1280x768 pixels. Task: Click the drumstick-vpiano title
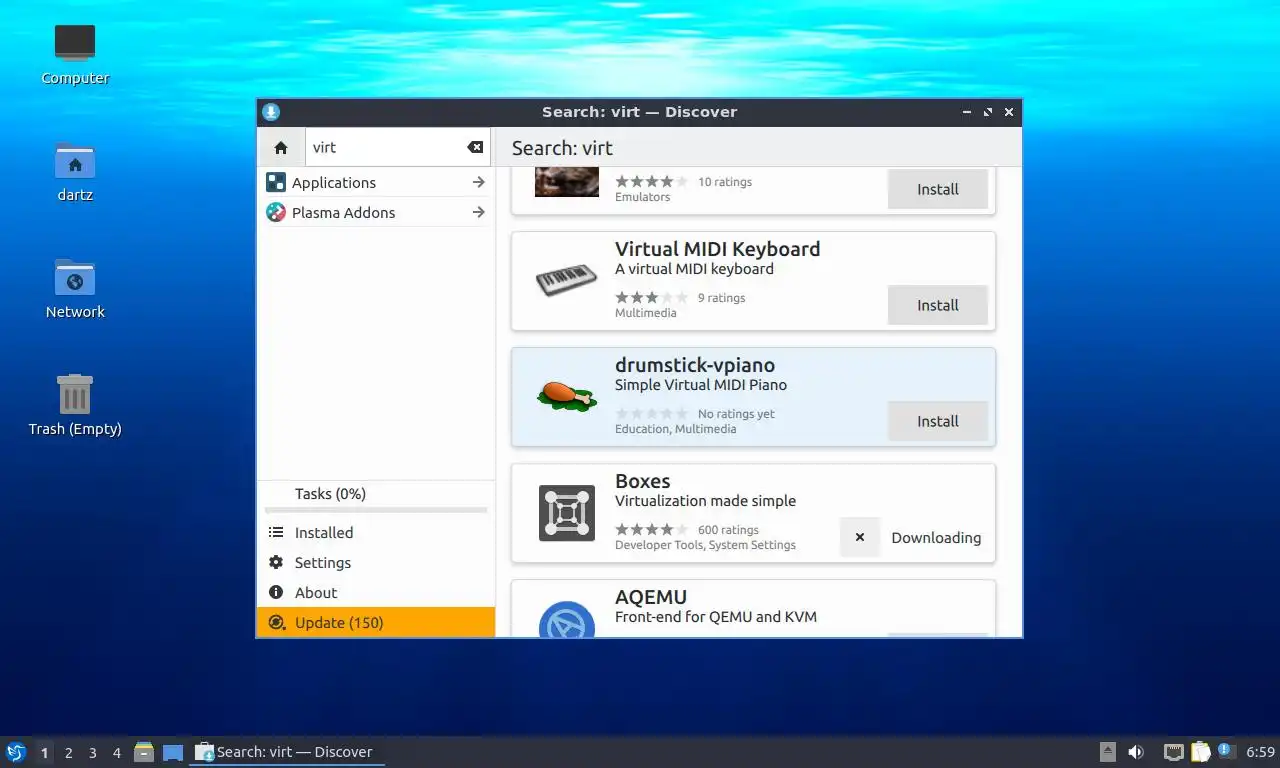coord(695,365)
